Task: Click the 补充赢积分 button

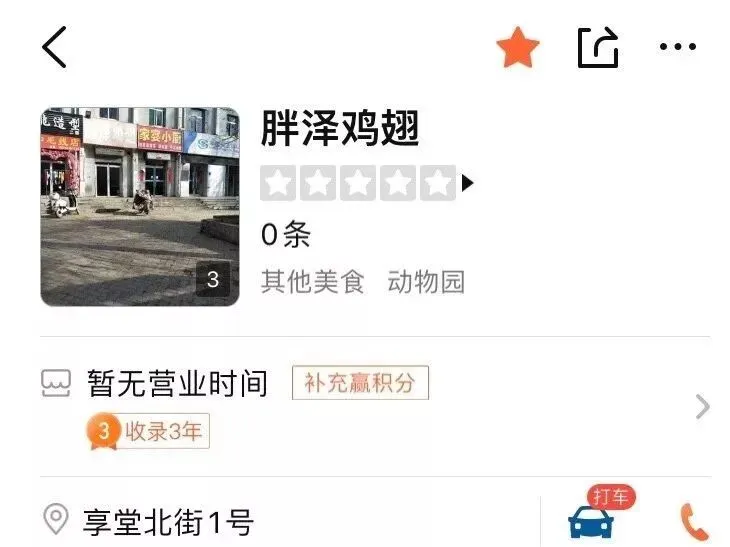Action: coord(360,383)
